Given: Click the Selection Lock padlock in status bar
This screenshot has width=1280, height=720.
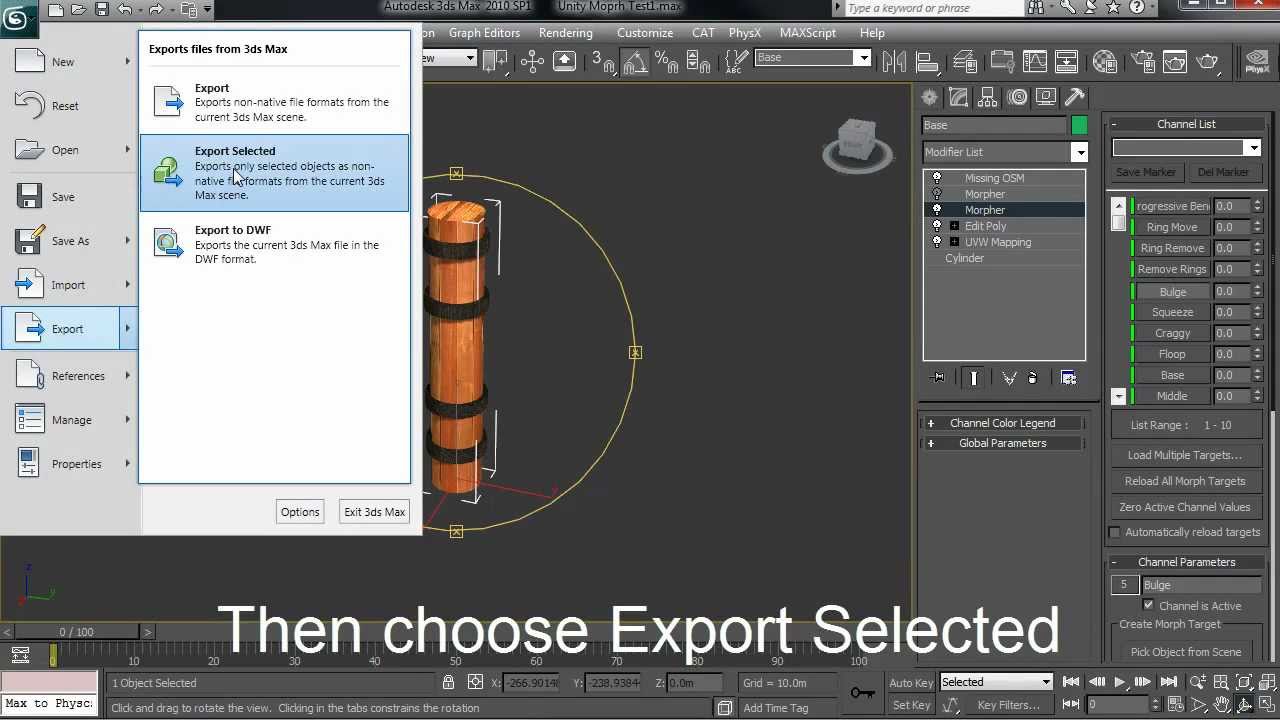Looking at the screenshot, I should pyautogui.click(x=449, y=682).
